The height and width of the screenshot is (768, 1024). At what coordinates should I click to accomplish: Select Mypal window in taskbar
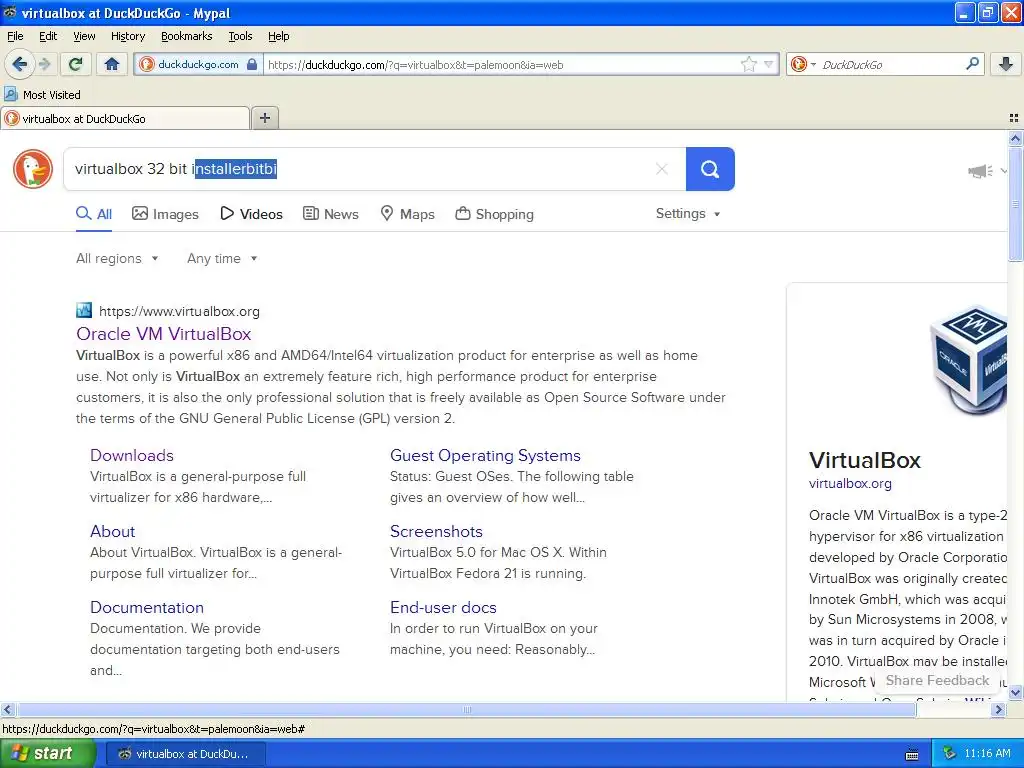(184, 754)
